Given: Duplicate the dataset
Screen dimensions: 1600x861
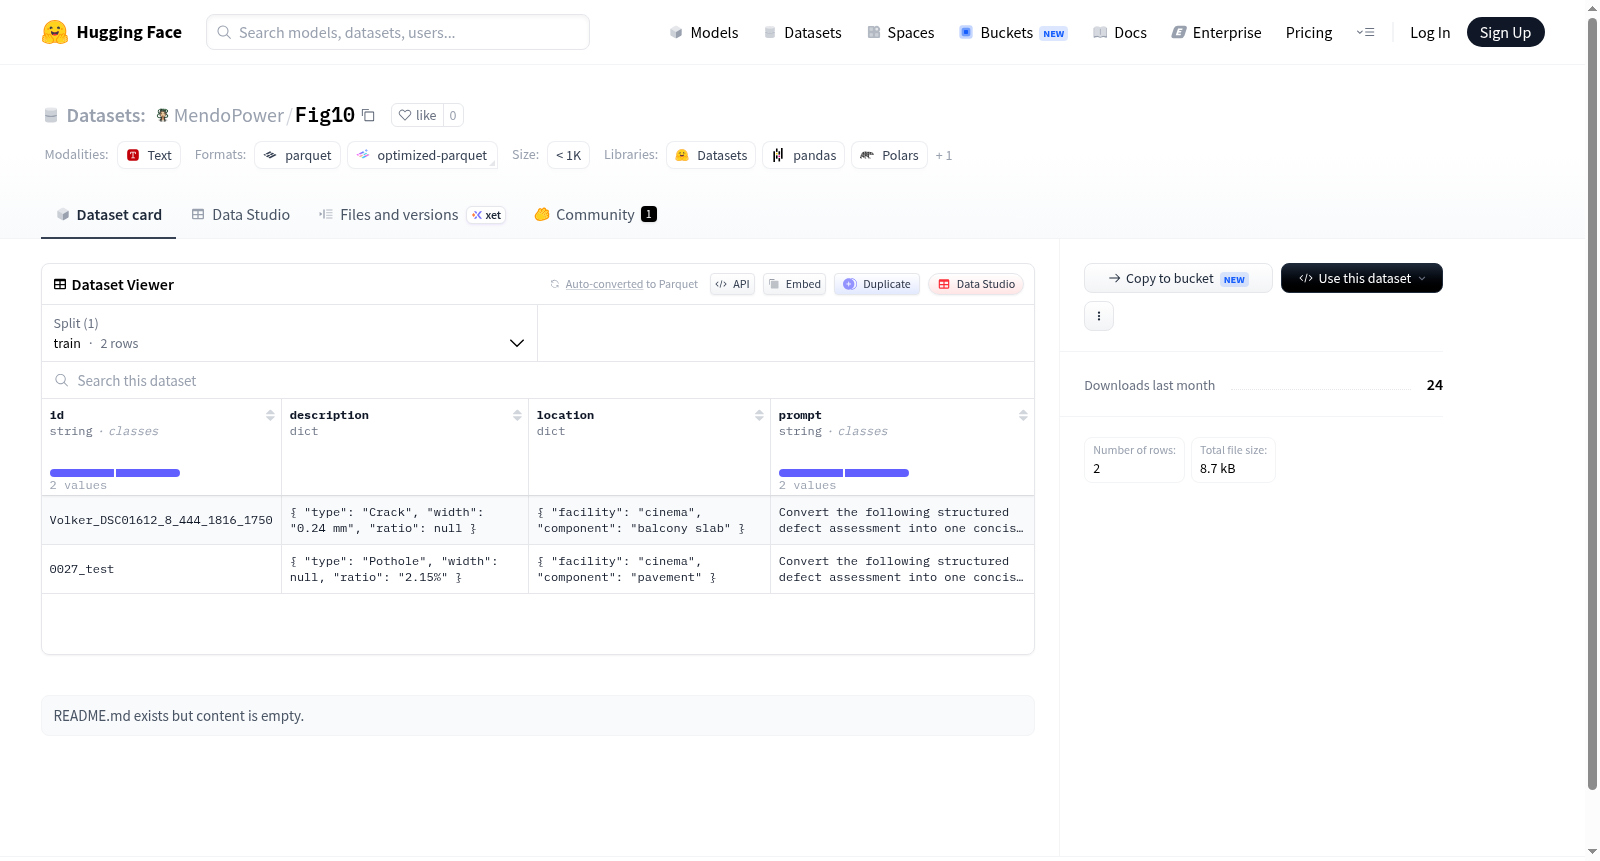Looking at the screenshot, I should click(x=877, y=284).
